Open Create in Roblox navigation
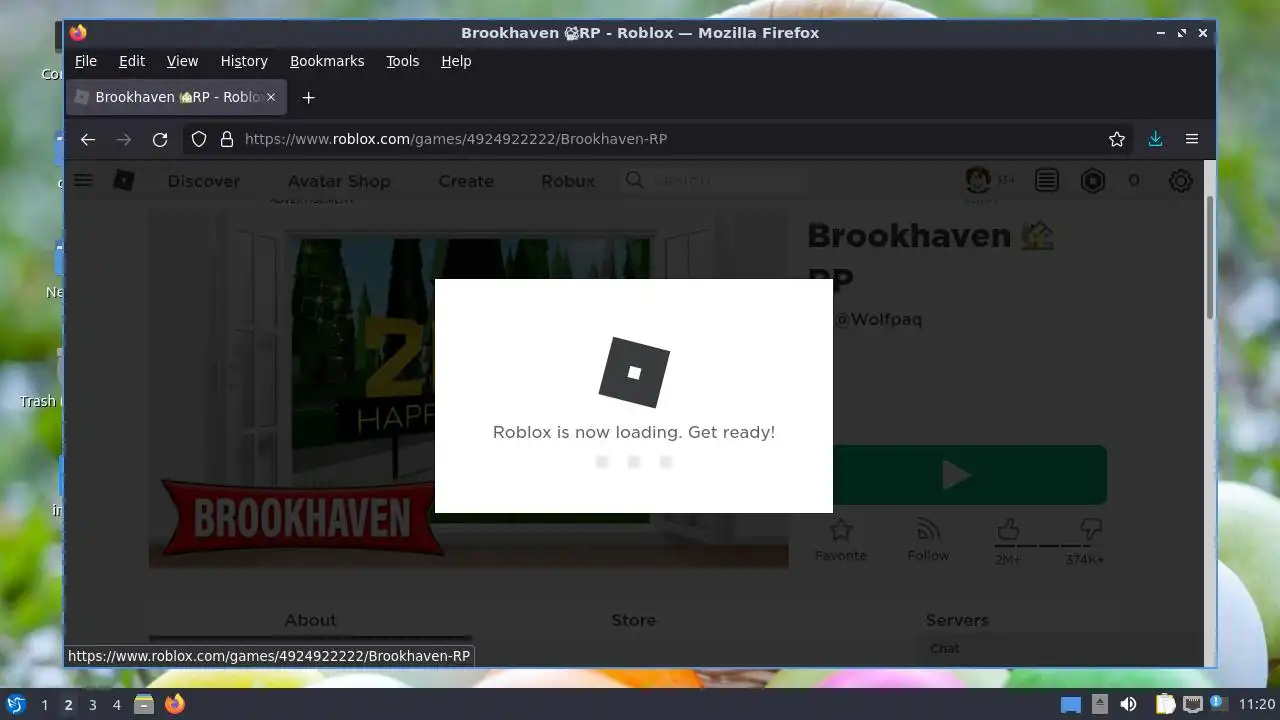 coord(466,181)
